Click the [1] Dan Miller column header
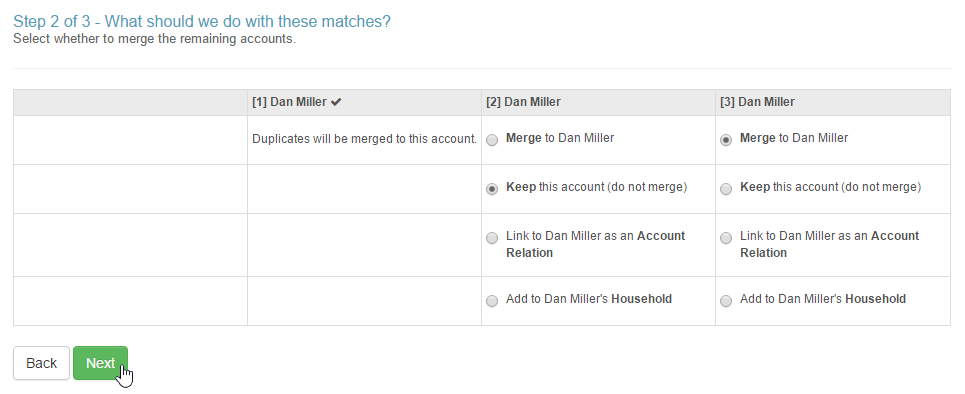This screenshot has width=965, height=394. [x=364, y=102]
